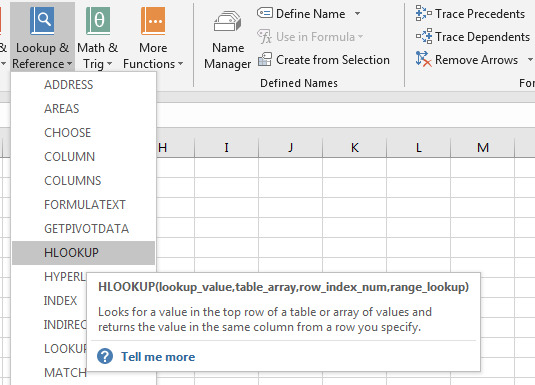Select the Create from Selection icon

click(265, 59)
